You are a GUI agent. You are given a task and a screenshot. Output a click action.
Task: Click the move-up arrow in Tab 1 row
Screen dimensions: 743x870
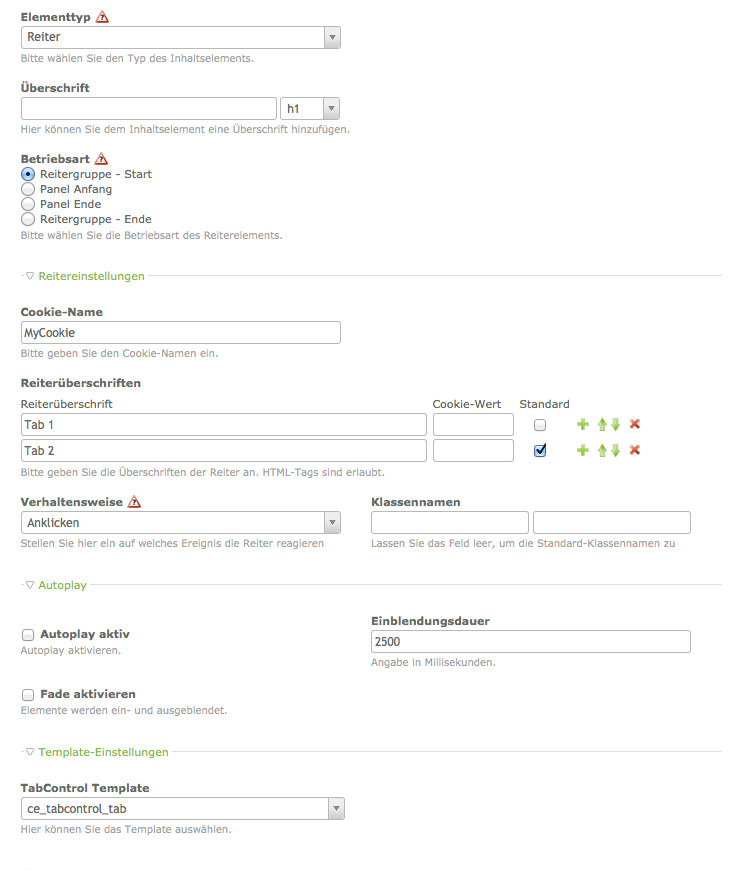[602, 424]
